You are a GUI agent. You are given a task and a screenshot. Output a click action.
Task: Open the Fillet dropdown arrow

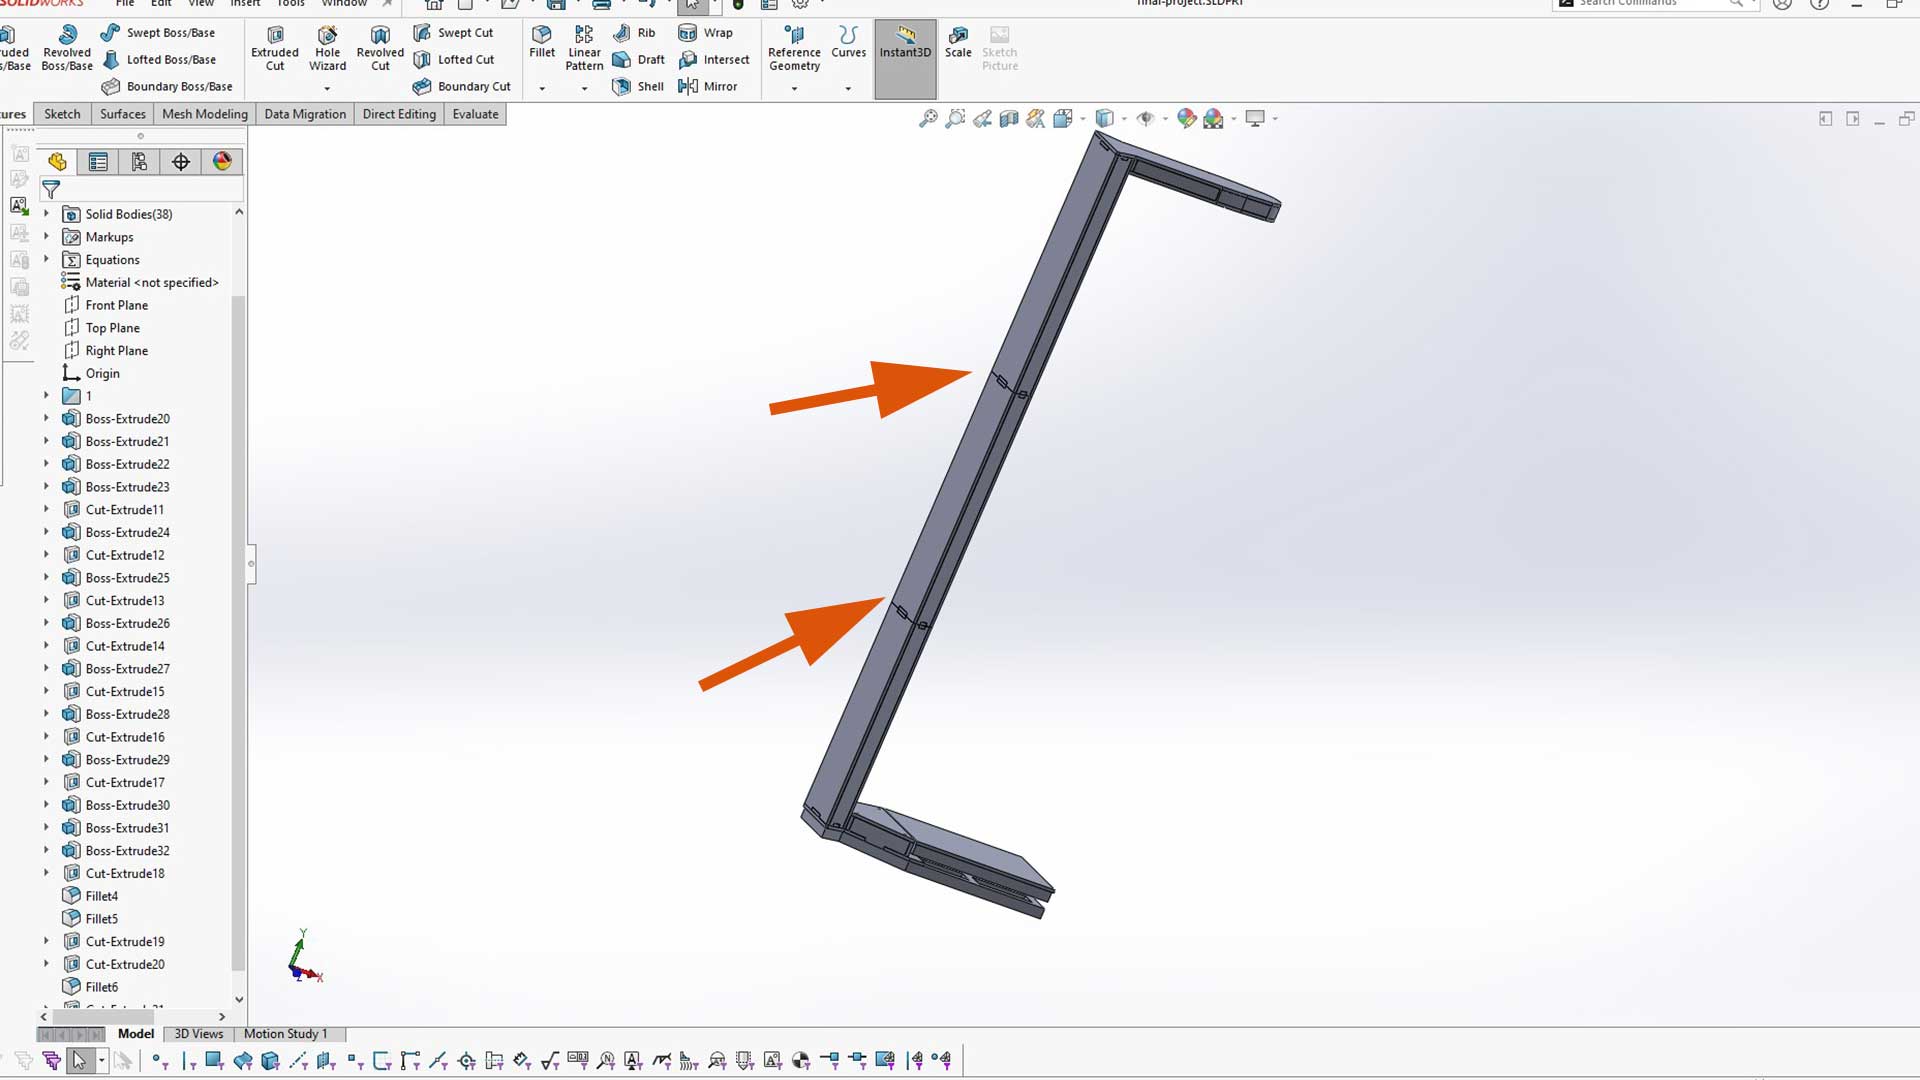pos(542,89)
